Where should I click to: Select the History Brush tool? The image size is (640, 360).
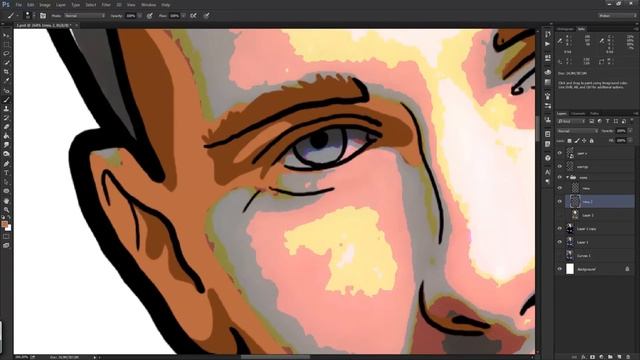click(6, 118)
